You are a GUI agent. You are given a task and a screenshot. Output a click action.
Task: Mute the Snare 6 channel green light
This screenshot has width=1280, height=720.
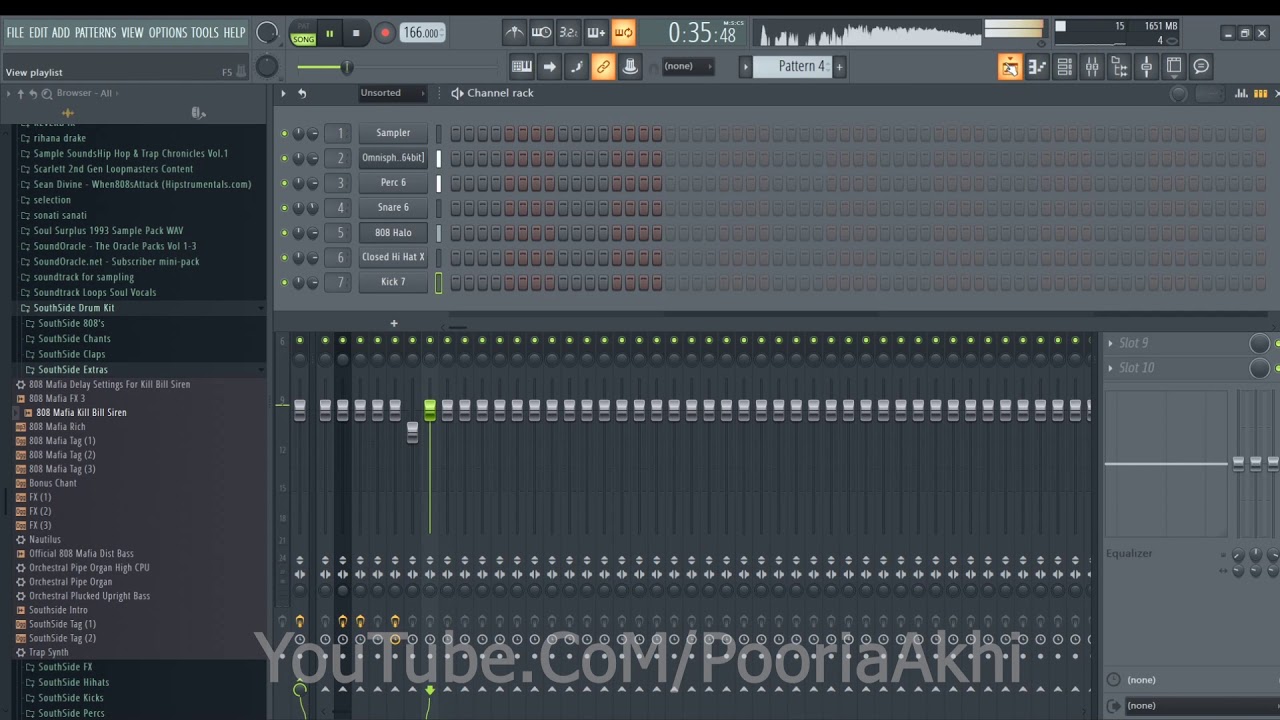click(x=284, y=208)
